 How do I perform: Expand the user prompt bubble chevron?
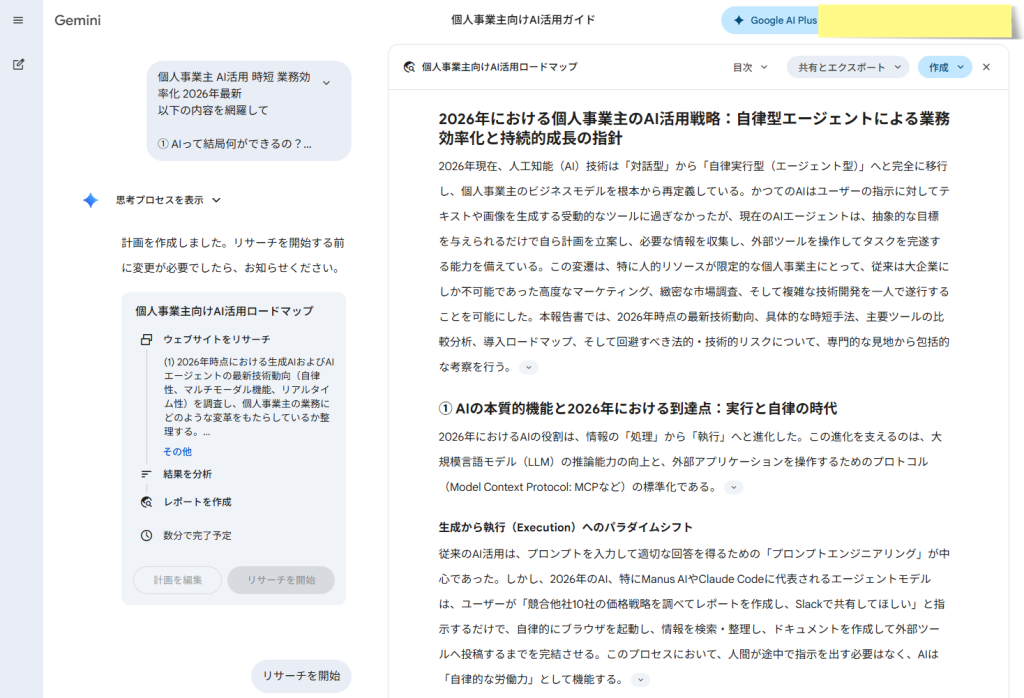[x=327, y=83]
